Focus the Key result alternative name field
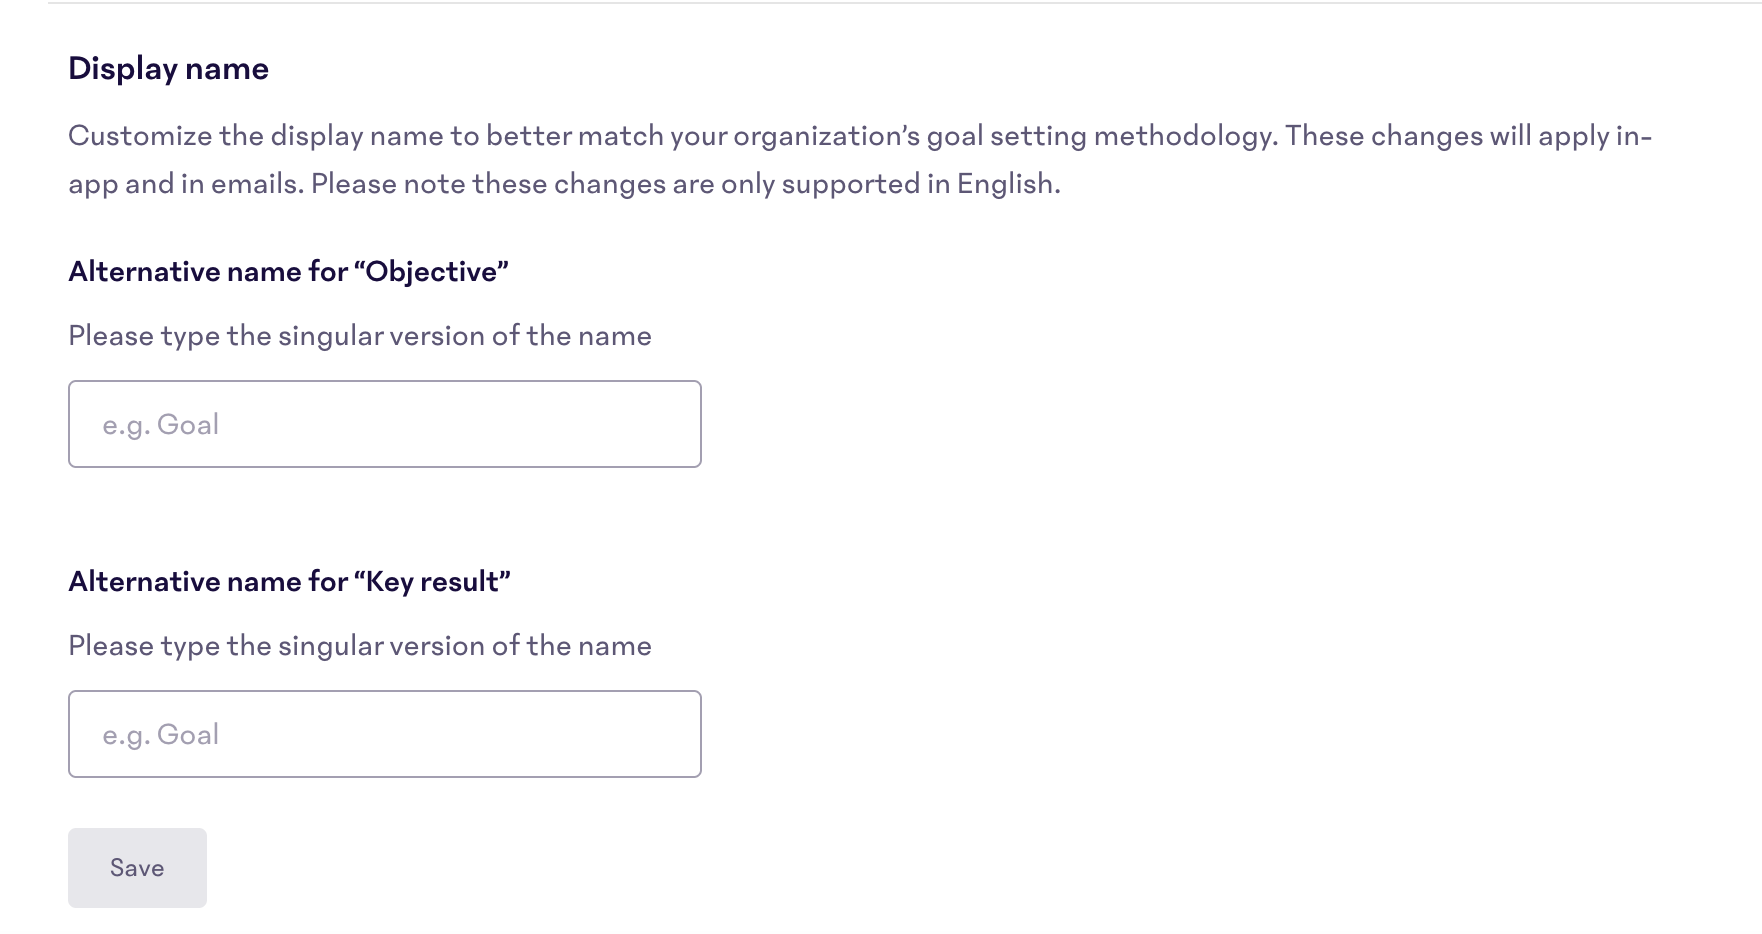Screen dimensions: 1762x934 (384, 734)
